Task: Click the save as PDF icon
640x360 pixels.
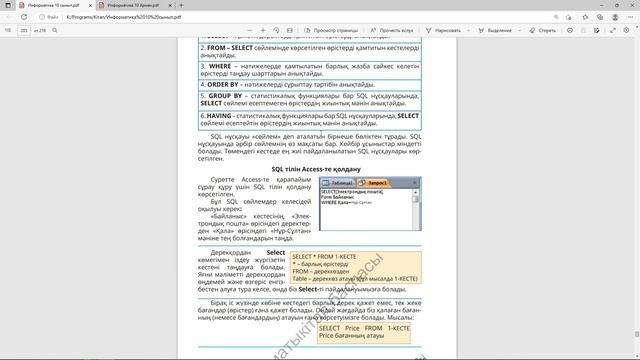Action: click(x=597, y=30)
